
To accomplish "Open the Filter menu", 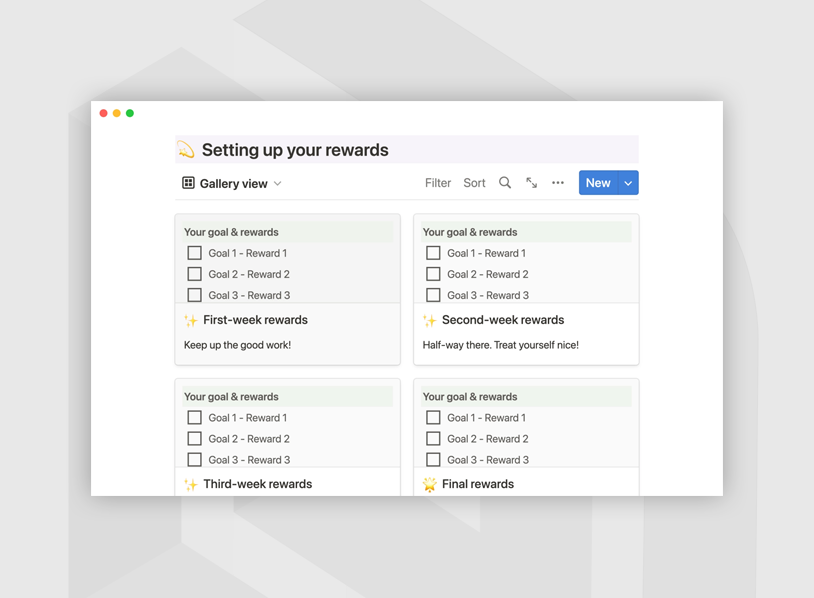I will (437, 183).
